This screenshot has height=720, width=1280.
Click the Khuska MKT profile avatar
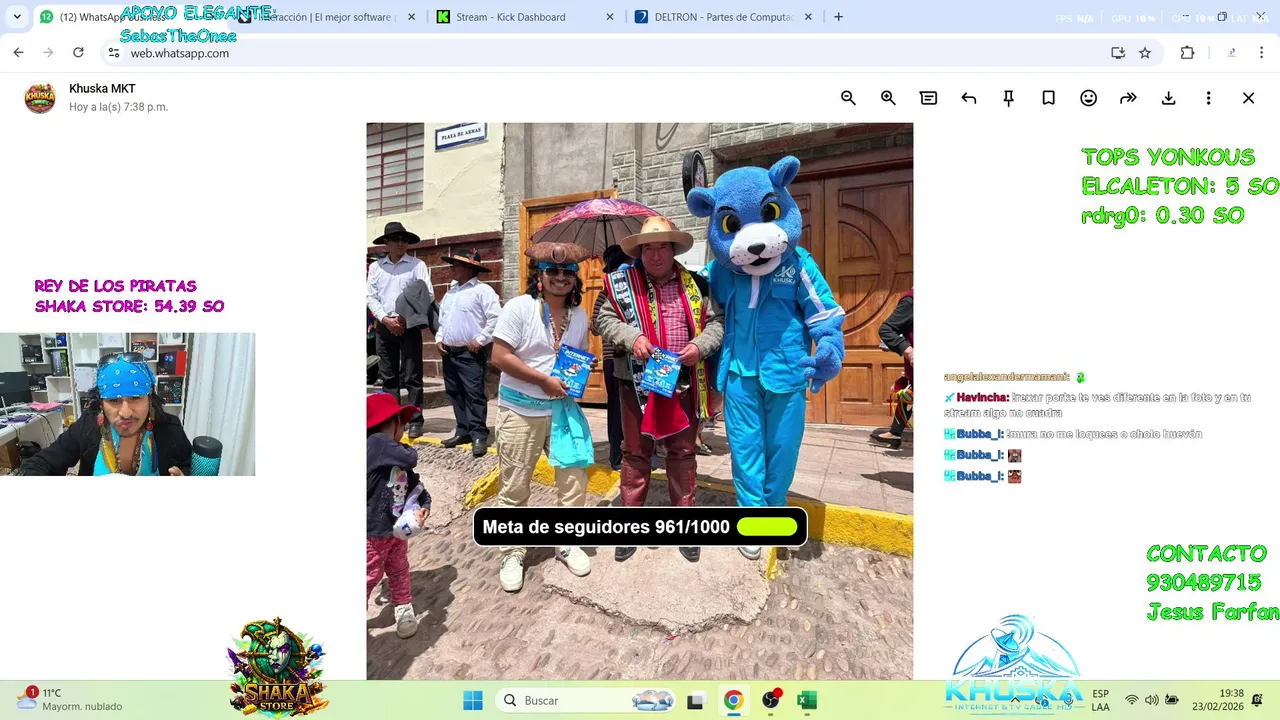coord(40,98)
